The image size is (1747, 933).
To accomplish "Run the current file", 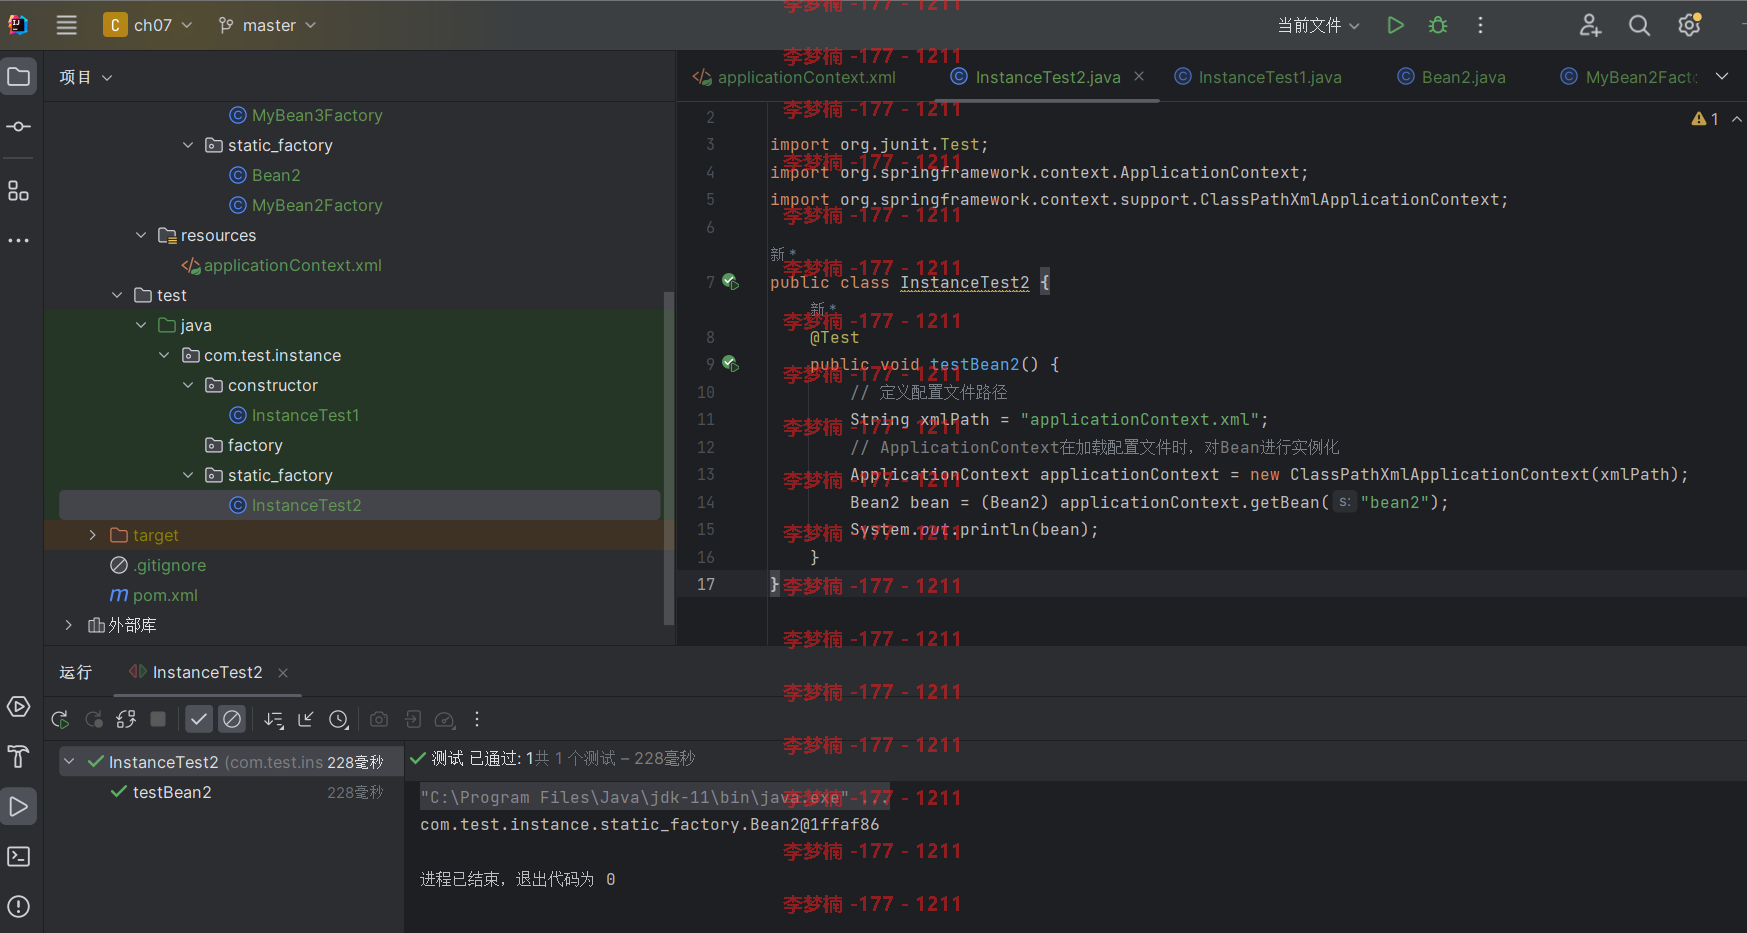I will coord(1395,25).
